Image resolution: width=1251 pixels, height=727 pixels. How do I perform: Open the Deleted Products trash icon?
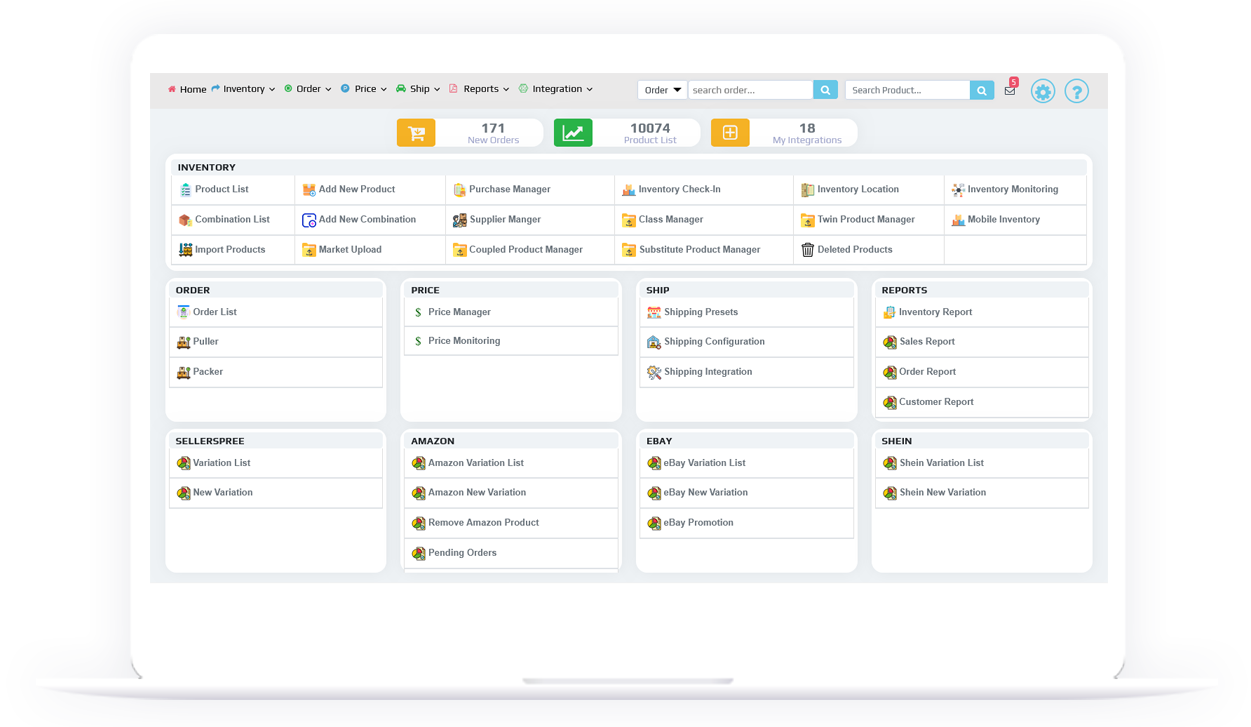click(808, 250)
